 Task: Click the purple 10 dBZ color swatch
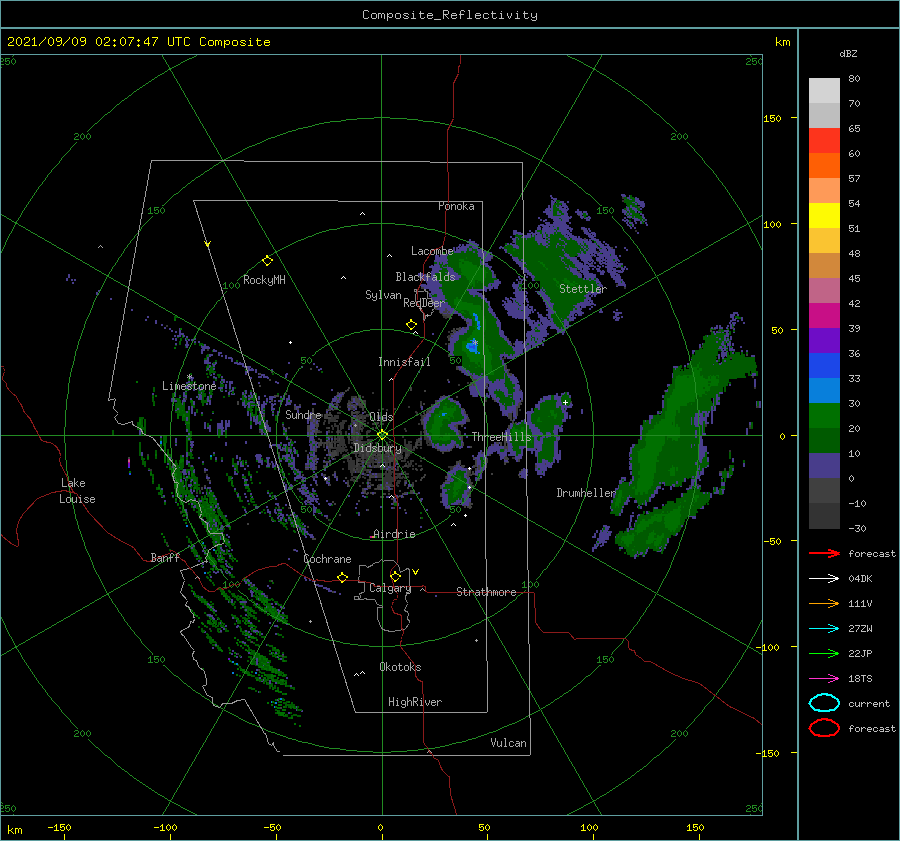pos(824,466)
